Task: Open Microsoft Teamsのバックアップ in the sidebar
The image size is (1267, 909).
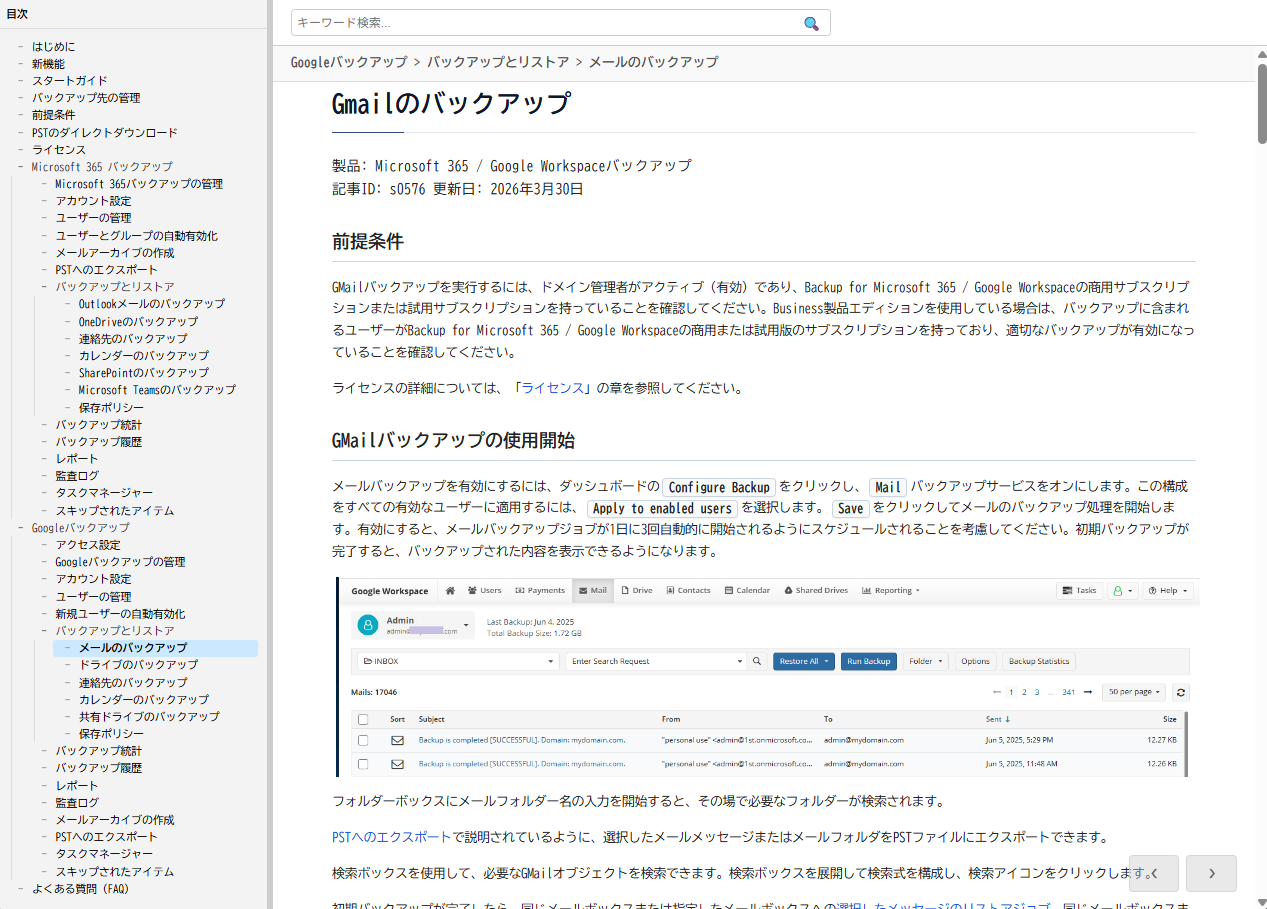Action: tap(157, 390)
